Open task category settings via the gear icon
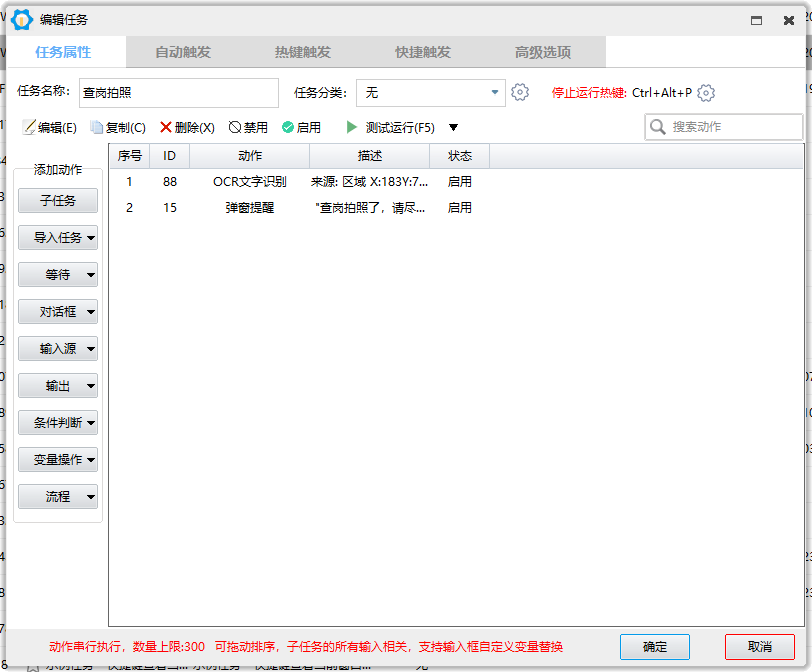 click(x=520, y=93)
